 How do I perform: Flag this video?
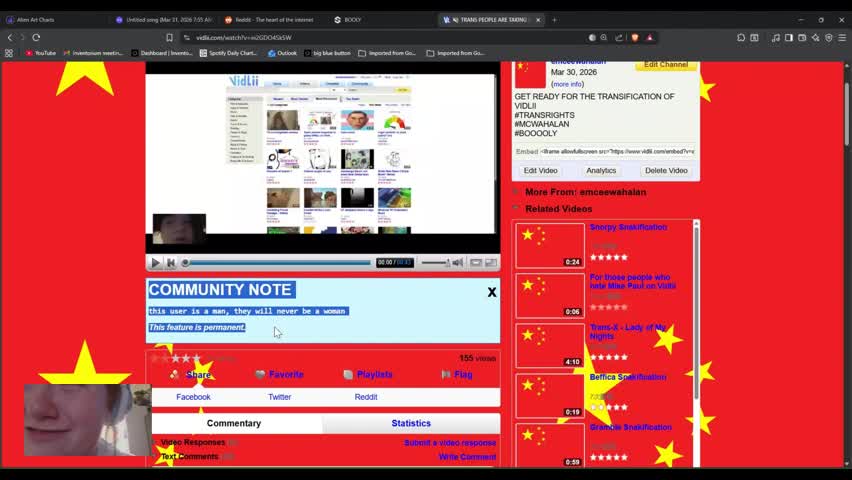pyautogui.click(x=457, y=375)
